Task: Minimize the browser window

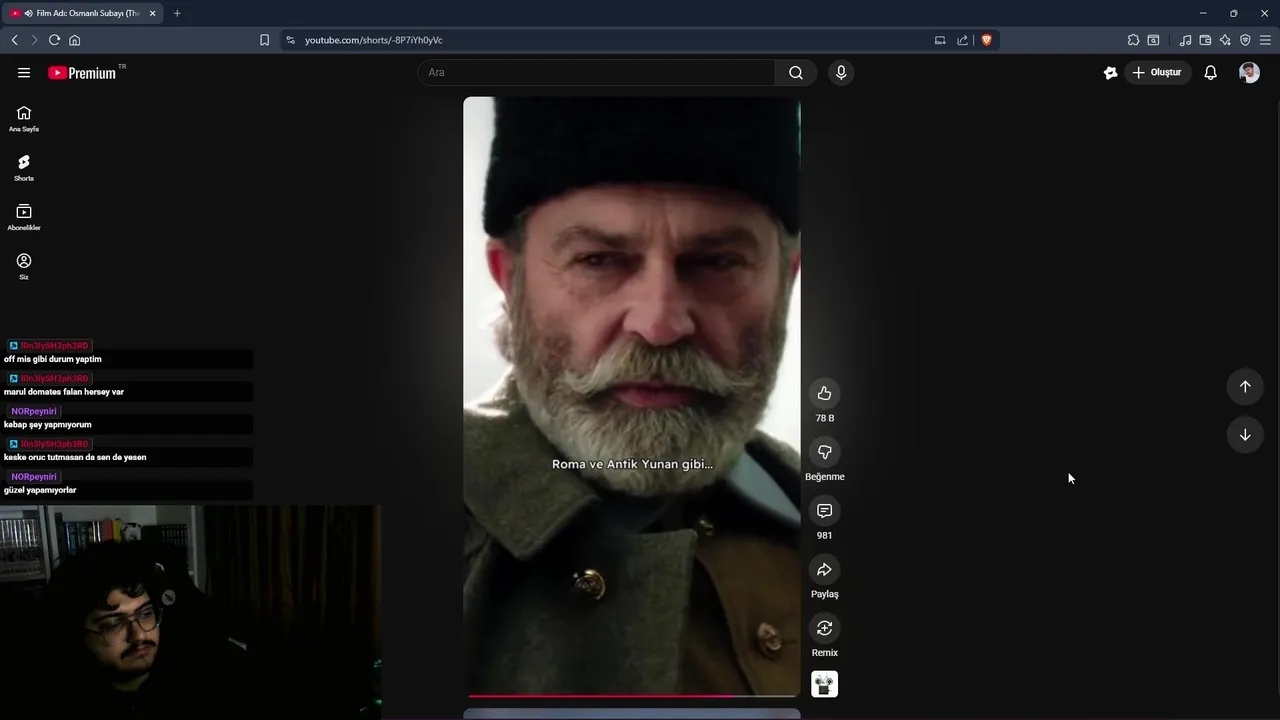Action: click(1203, 13)
